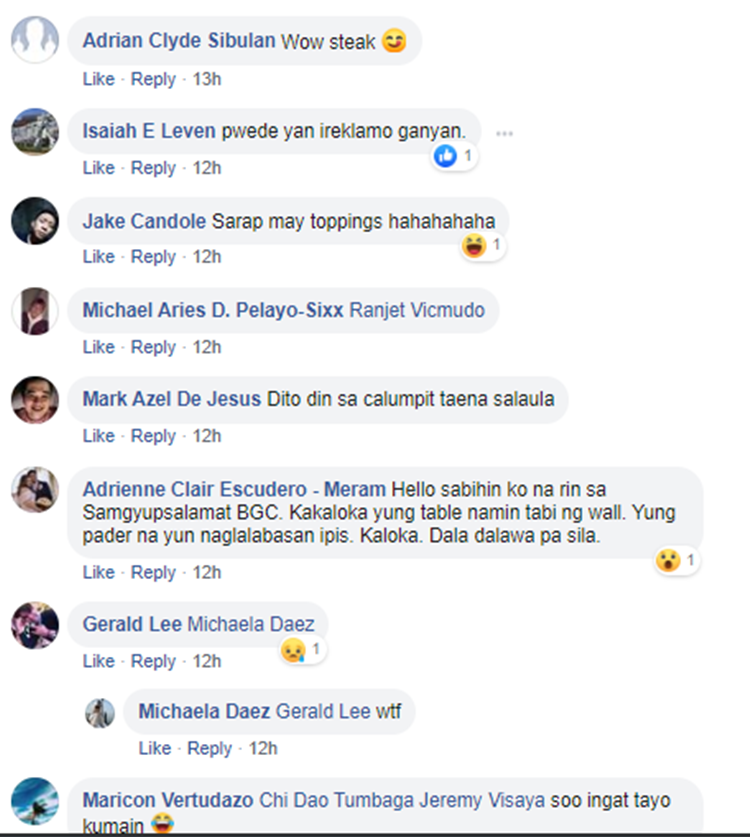Like Michaela Daez's wtf reply
Image resolution: width=750 pixels, height=837 pixels.
[x=155, y=748]
